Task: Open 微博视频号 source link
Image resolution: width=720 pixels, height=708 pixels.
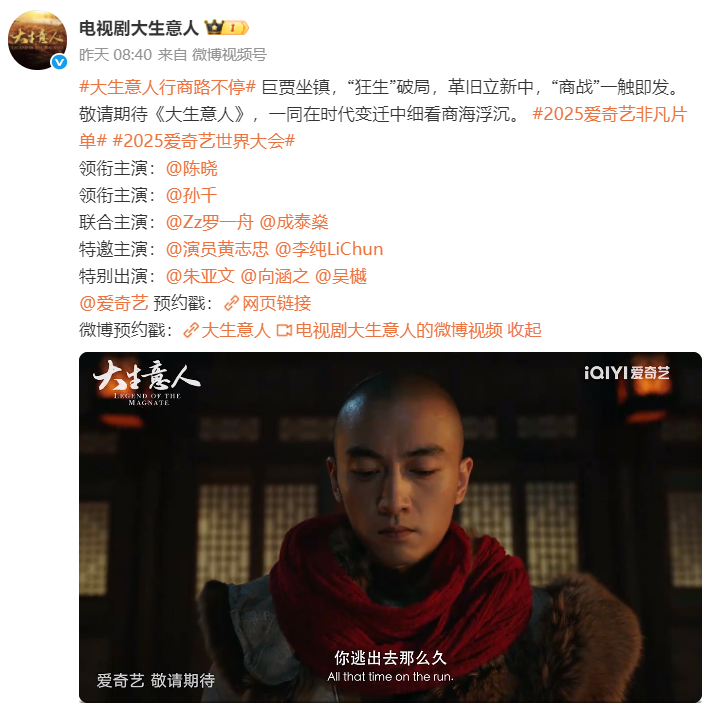Action: (x=229, y=55)
